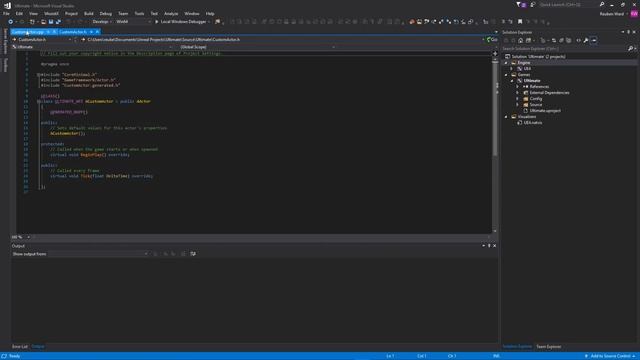Click Add to Source Control in status bar
The width and height of the screenshot is (640, 360).
[611, 356]
